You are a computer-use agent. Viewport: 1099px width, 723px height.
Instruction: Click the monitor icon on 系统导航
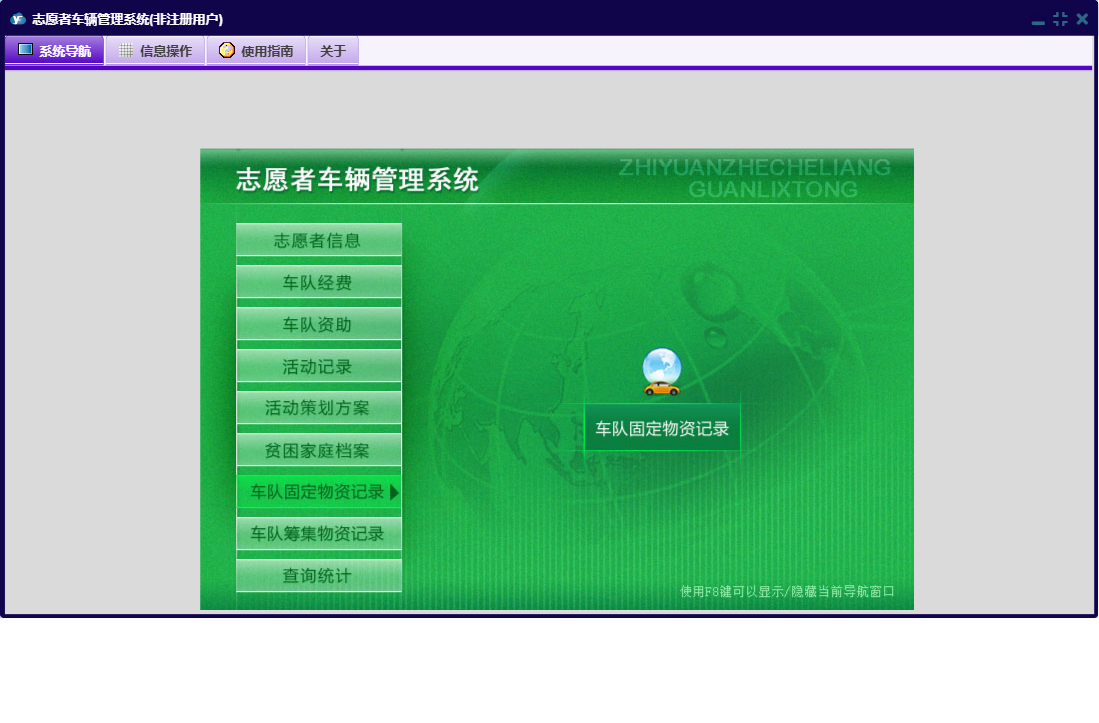[25, 50]
